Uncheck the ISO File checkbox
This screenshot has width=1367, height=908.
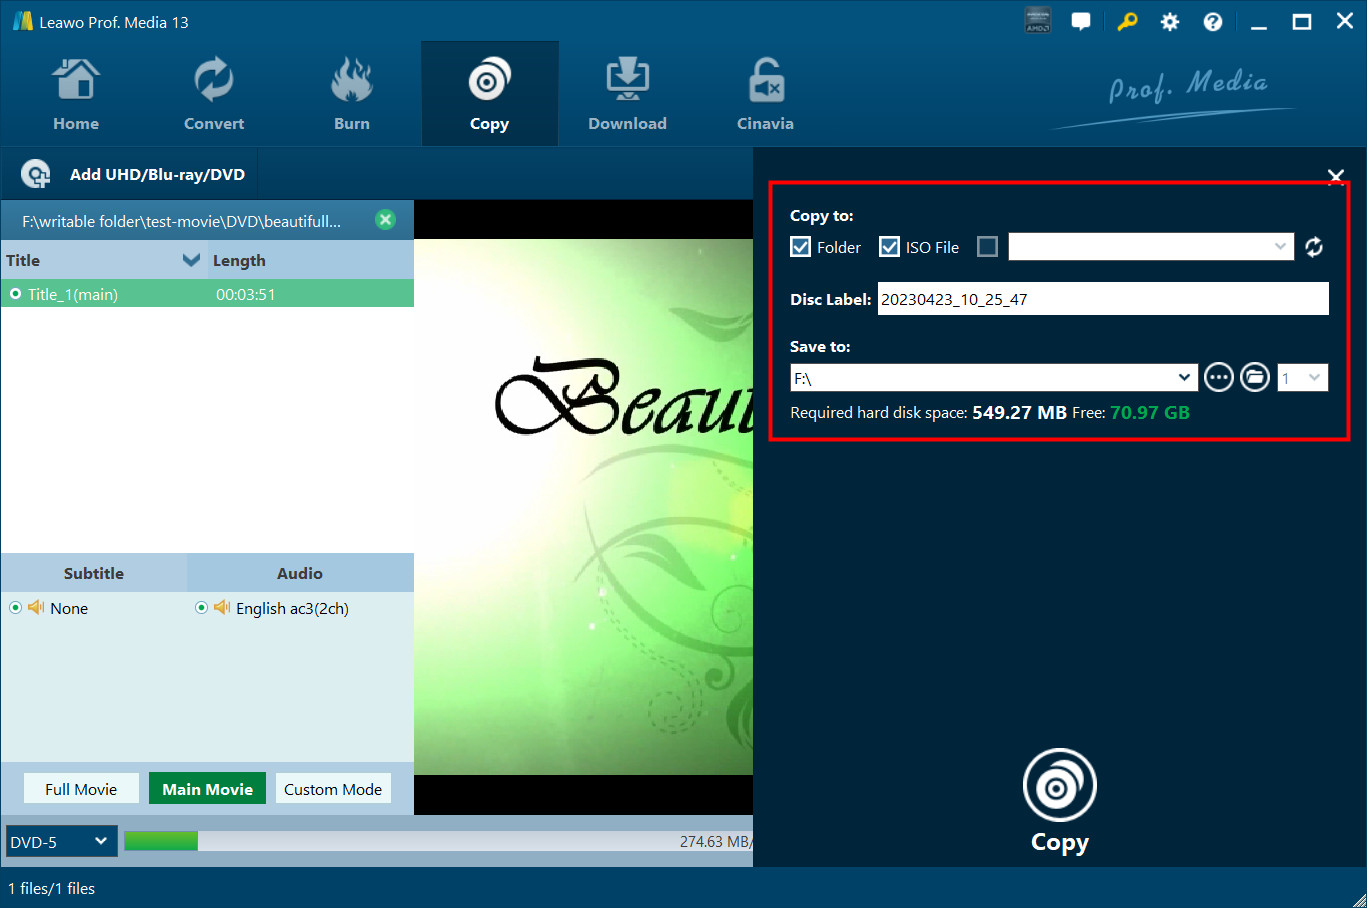889,247
